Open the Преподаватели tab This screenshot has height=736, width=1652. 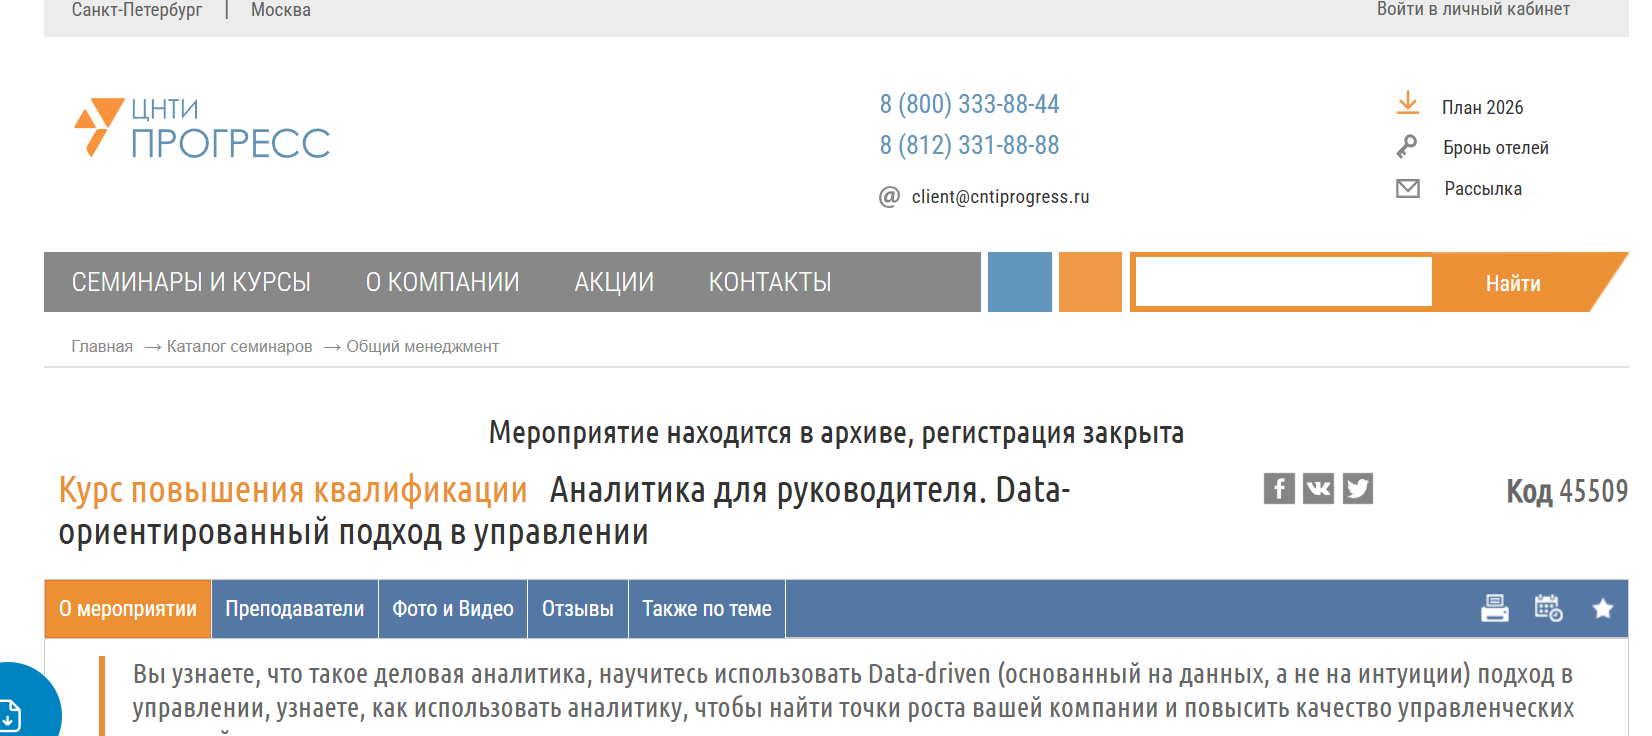pyautogui.click(x=294, y=609)
